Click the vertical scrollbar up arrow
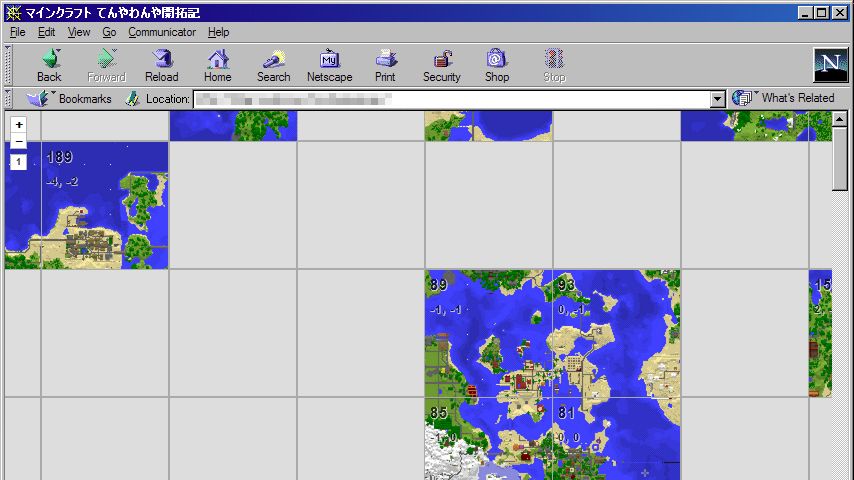Viewport: 854px width, 480px height. 839,118
